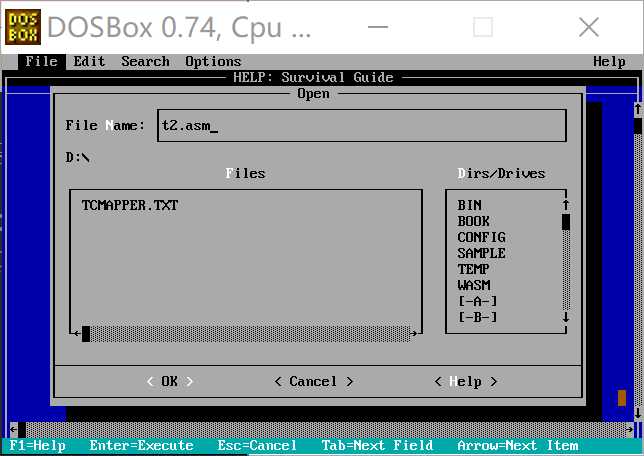Select the TEMP directory
644x456 pixels.
pos(474,269)
